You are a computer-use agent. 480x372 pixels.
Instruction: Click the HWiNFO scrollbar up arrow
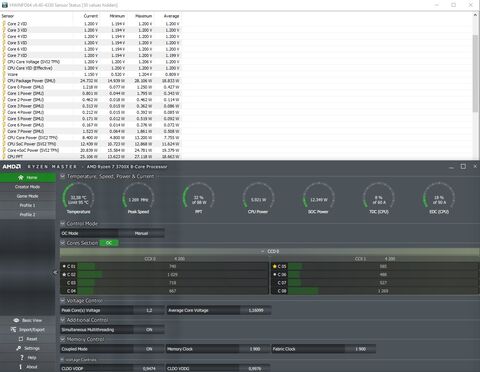[x=475, y=15]
